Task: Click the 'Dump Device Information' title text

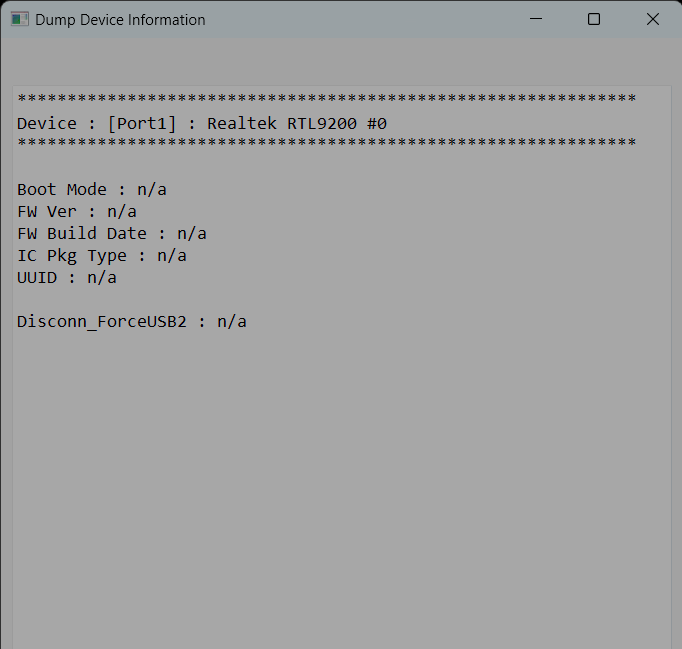Action: [120, 20]
